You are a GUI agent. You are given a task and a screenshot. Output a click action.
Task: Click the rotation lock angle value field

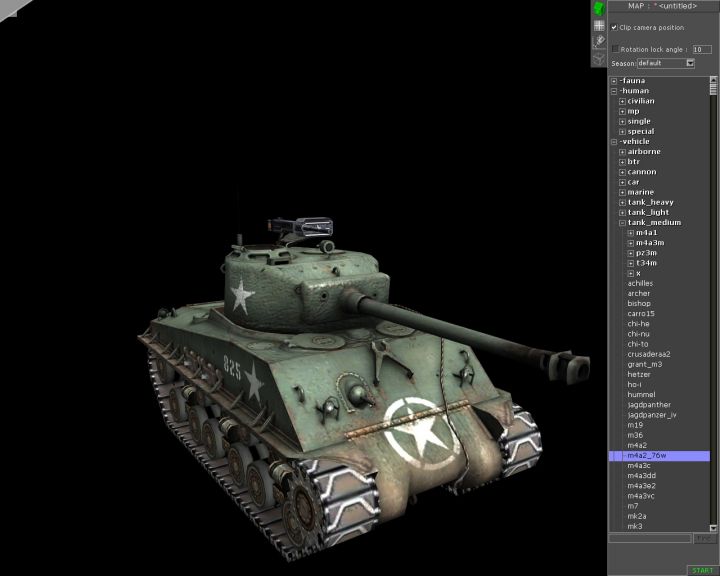pyautogui.click(x=702, y=48)
